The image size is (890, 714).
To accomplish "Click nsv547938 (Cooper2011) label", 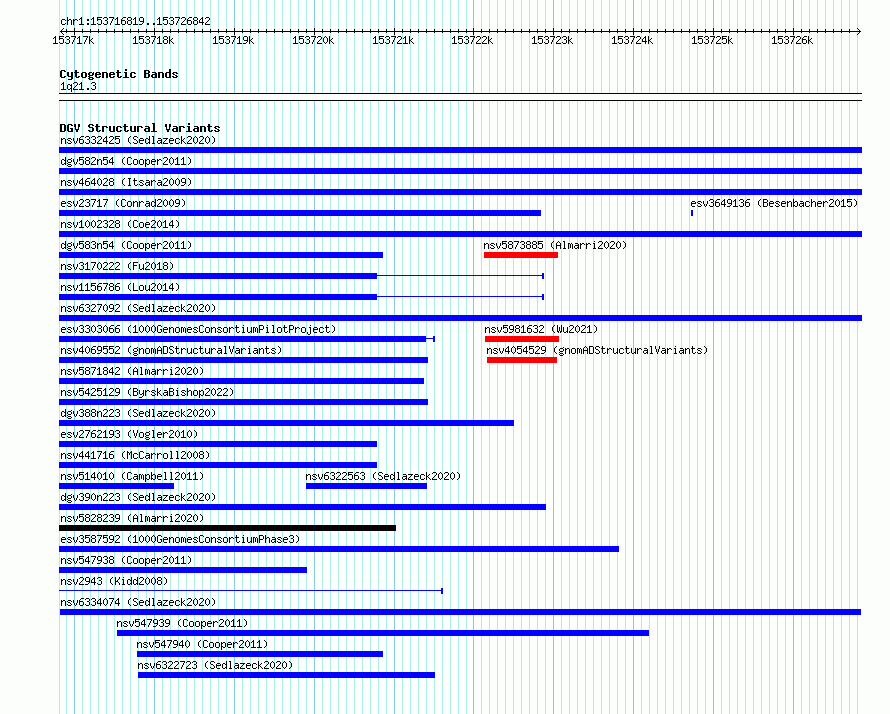I will pos(126,560).
